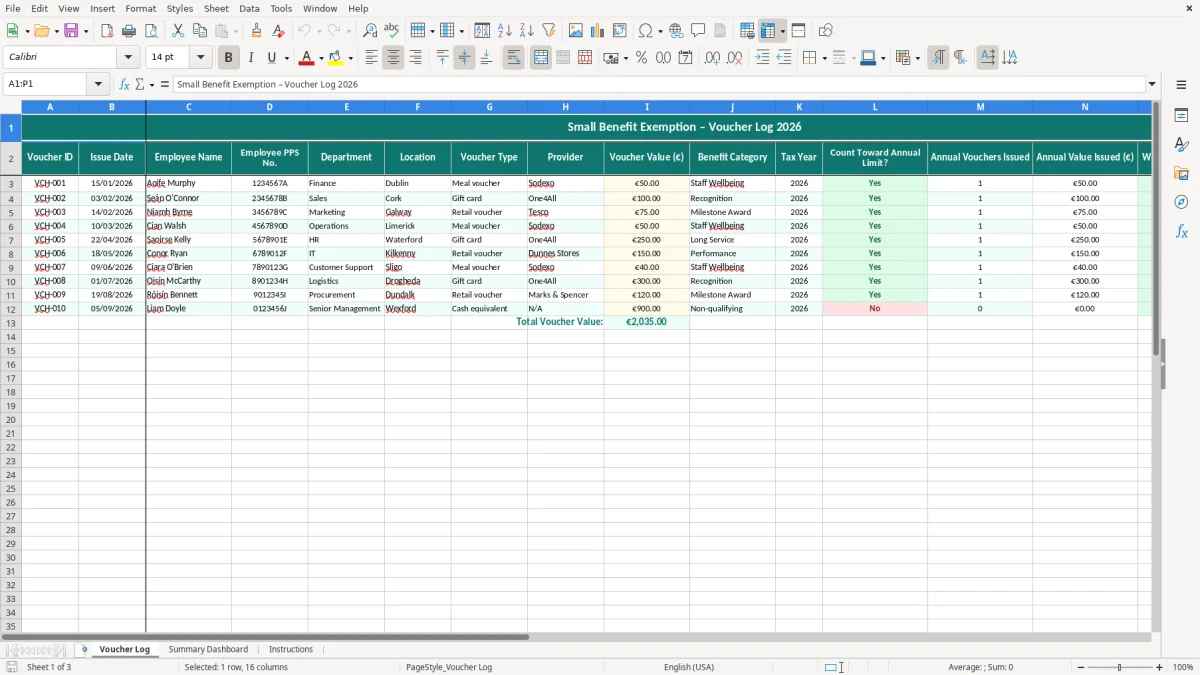
Task: Open the File menu
Action: click(13, 8)
